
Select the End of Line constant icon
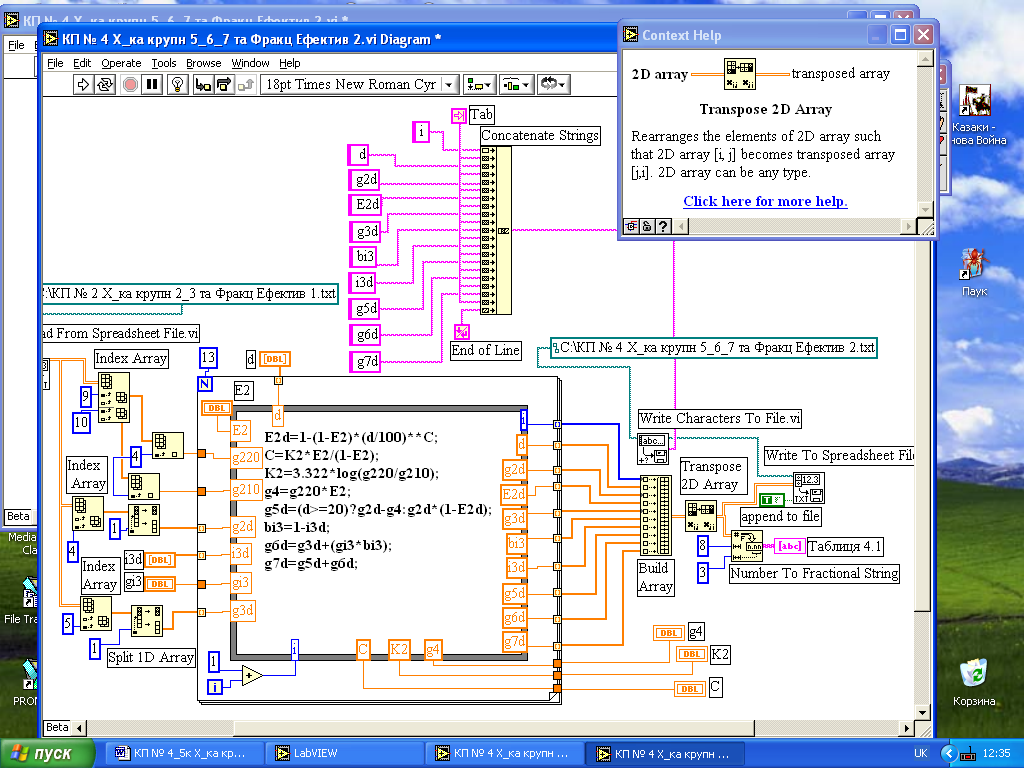tap(462, 332)
